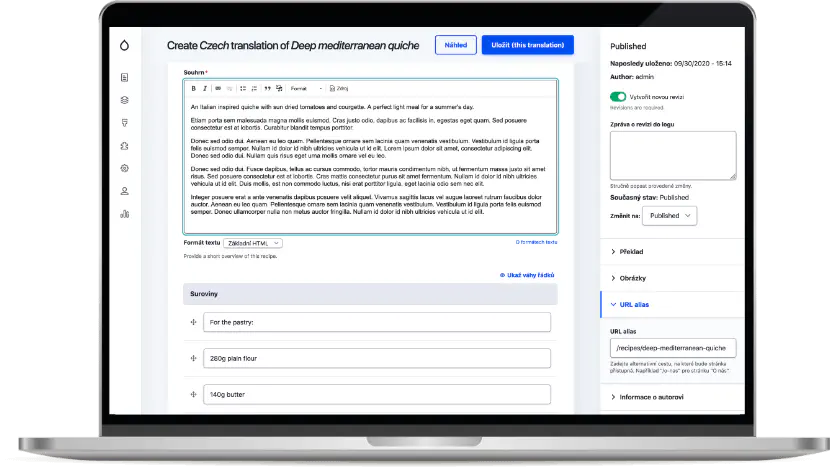Screen dimensions: 830x468
Task: Click the URL alias input field
Action: (673, 348)
